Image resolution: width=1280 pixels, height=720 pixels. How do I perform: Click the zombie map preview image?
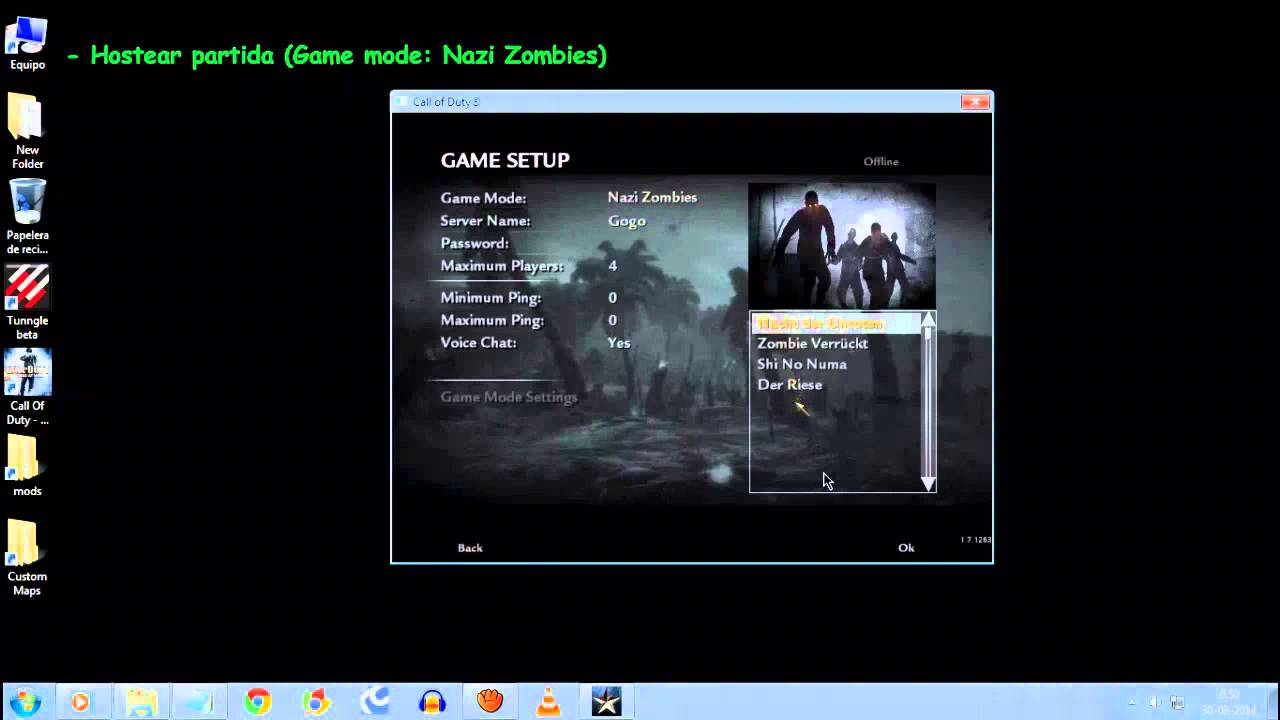click(x=842, y=245)
